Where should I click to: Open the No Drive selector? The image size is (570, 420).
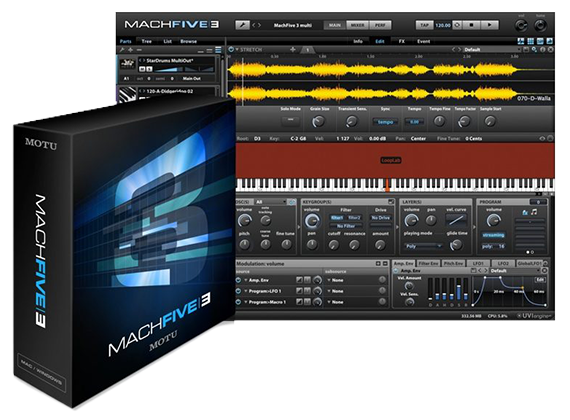coord(380,218)
